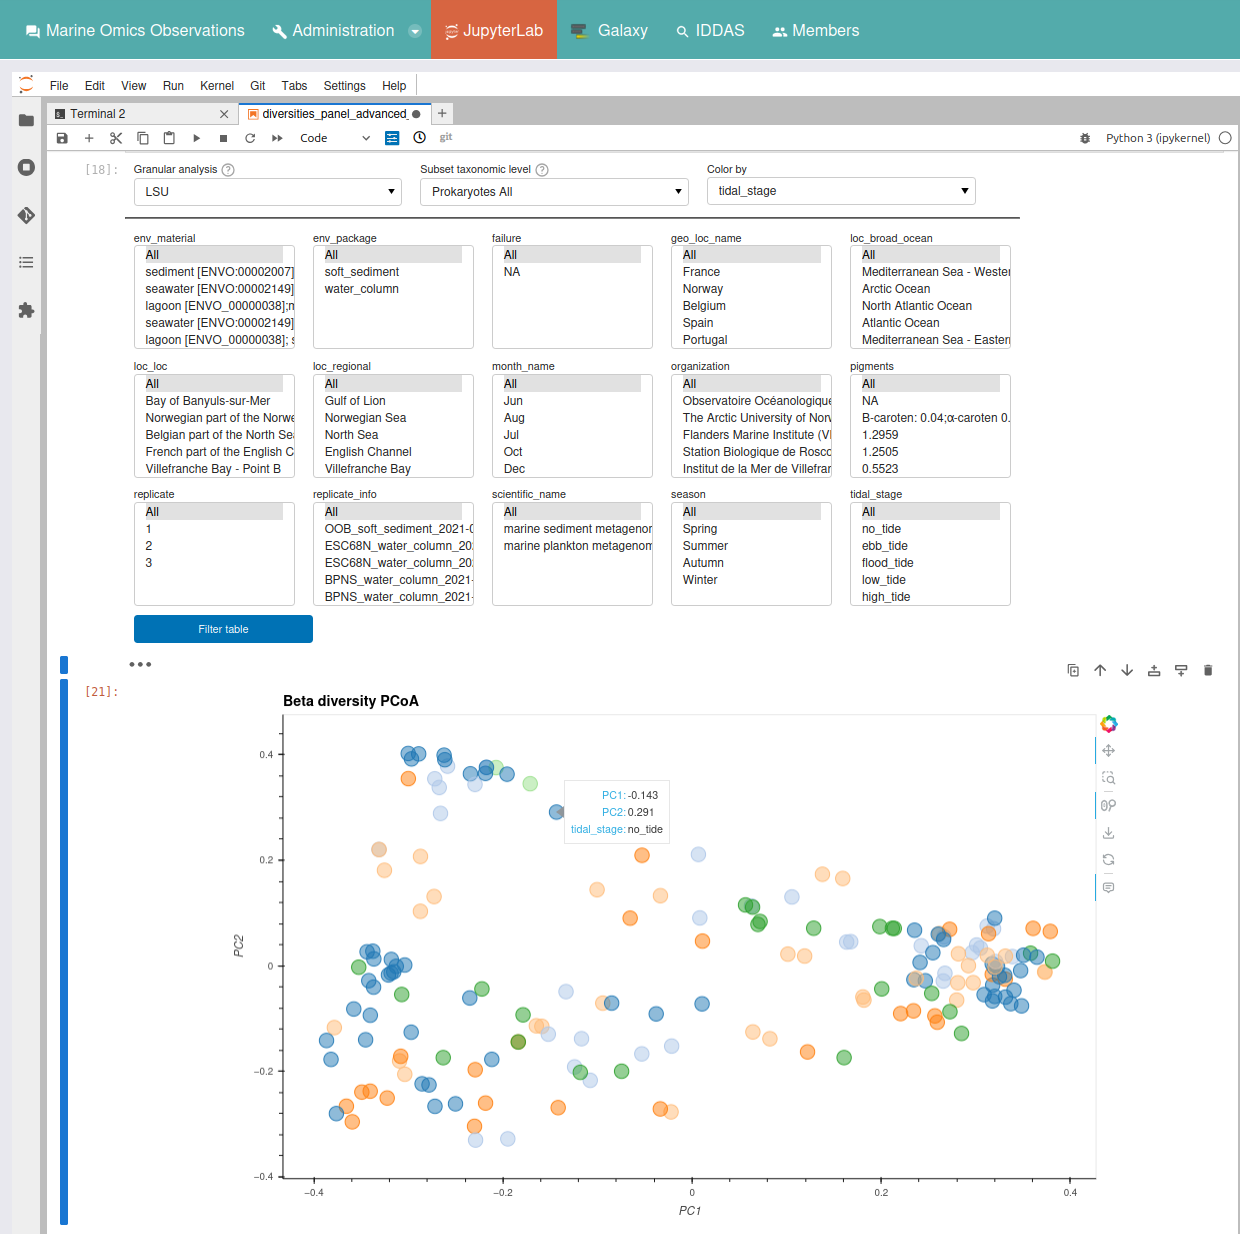
Task: Click the Filter table button
Action: pyautogui.click(x=223, y=629)
